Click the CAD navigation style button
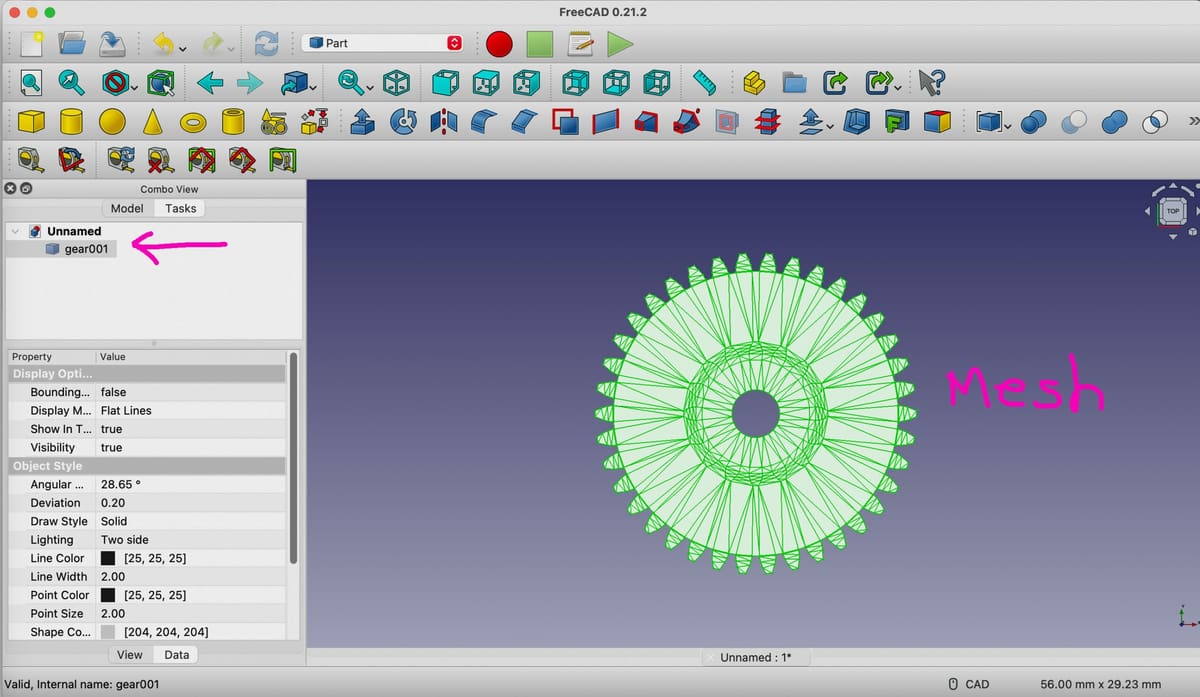 [968, 684]
